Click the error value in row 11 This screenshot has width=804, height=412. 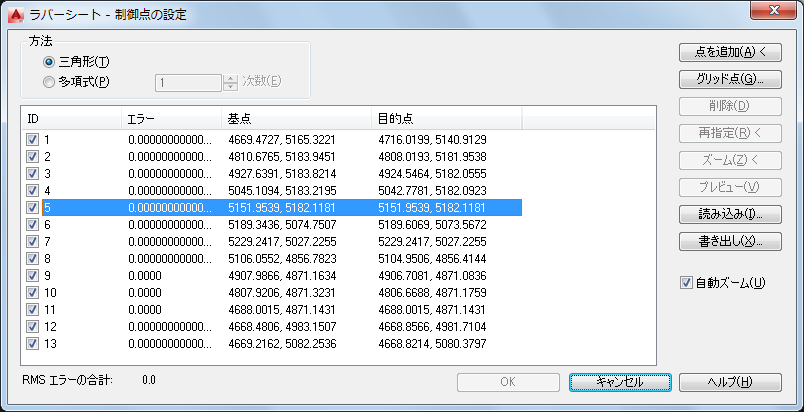click(x=145, y=310)
